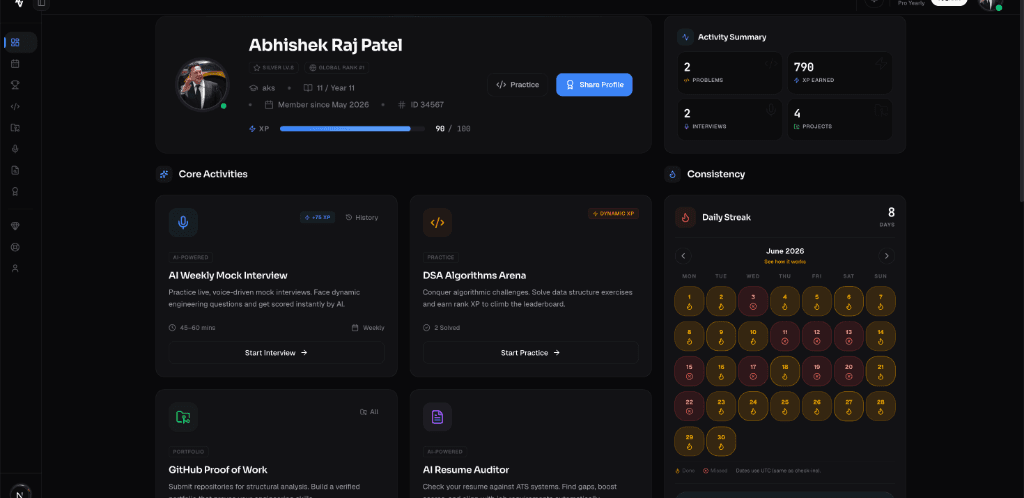Open the user profile icon in the sidebar

[x=16, y=268]
